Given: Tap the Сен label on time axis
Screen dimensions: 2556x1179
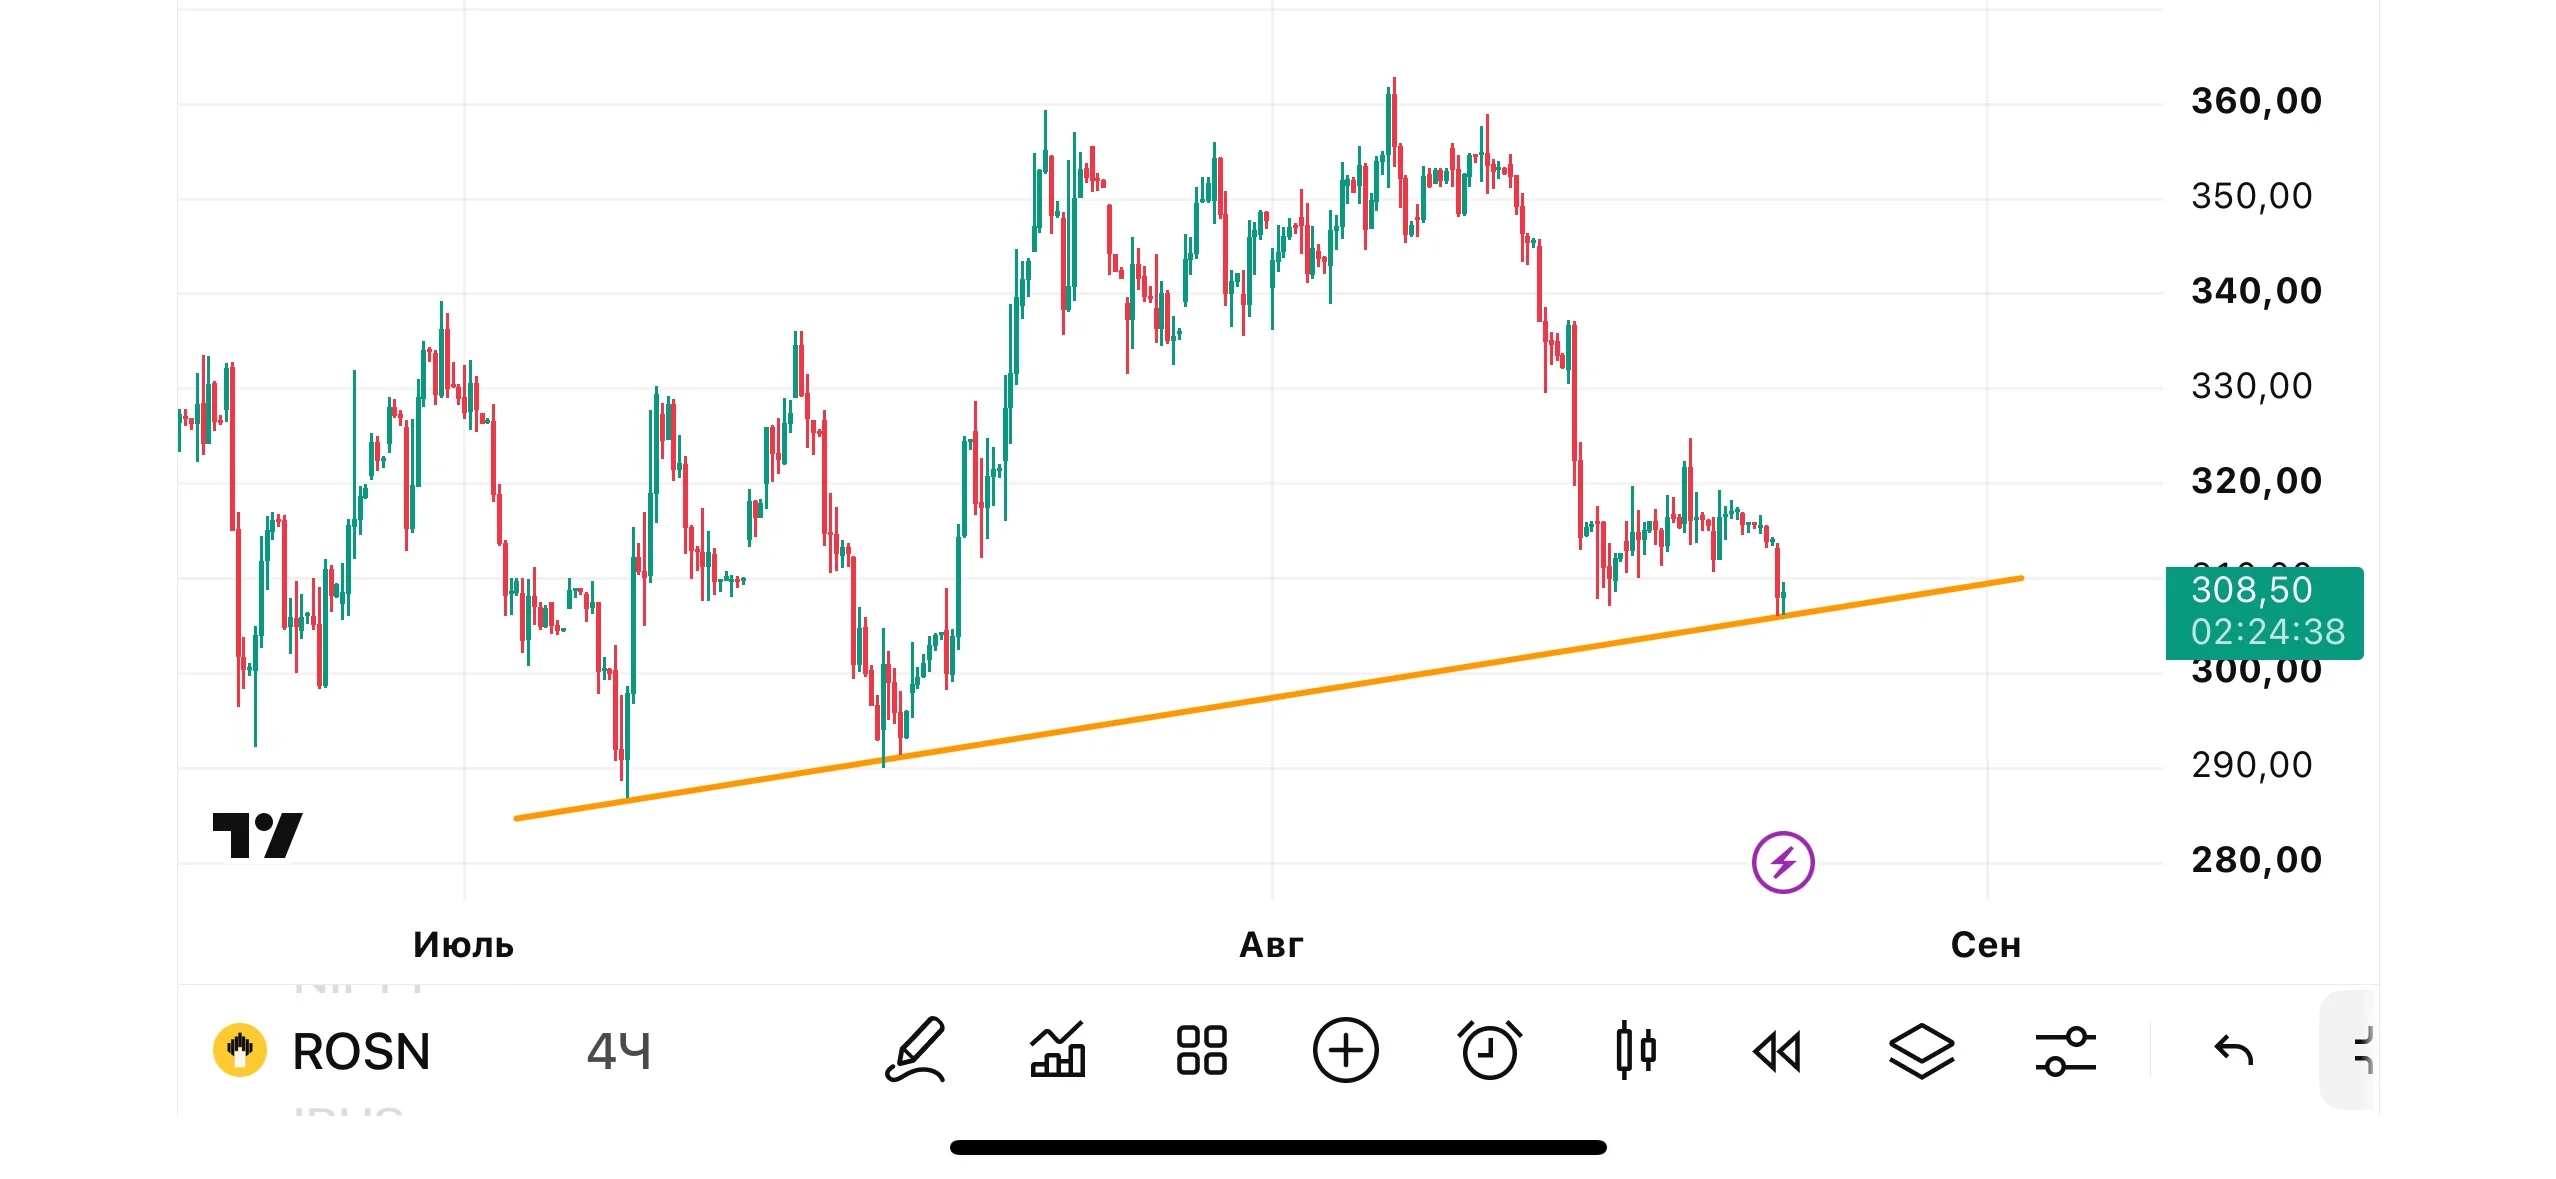Looking at the screenshot, I should click(1986, 945).
